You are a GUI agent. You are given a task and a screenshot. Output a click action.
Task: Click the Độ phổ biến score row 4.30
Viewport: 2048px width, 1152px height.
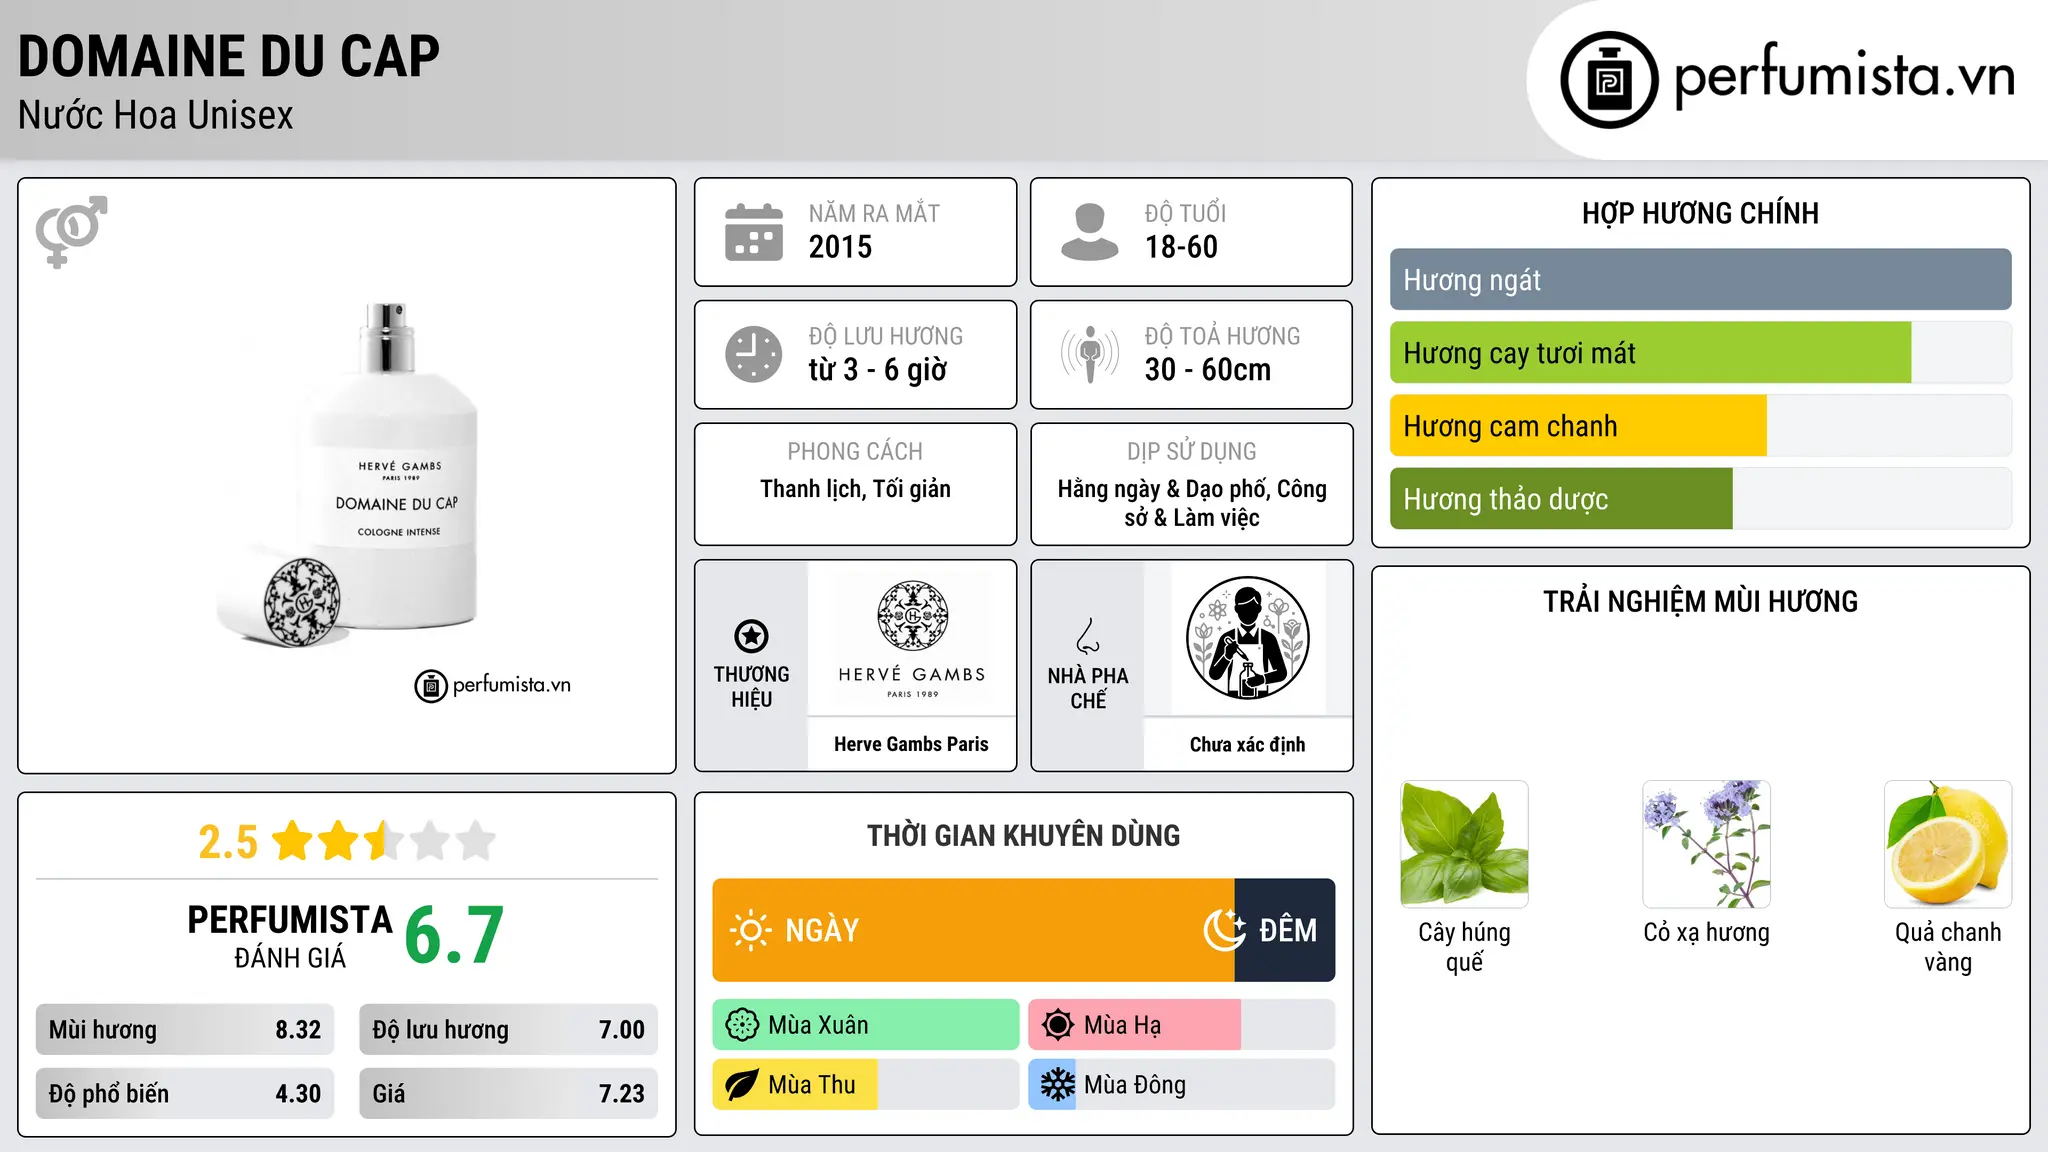pyautogui.click(x=185, y=1094)
